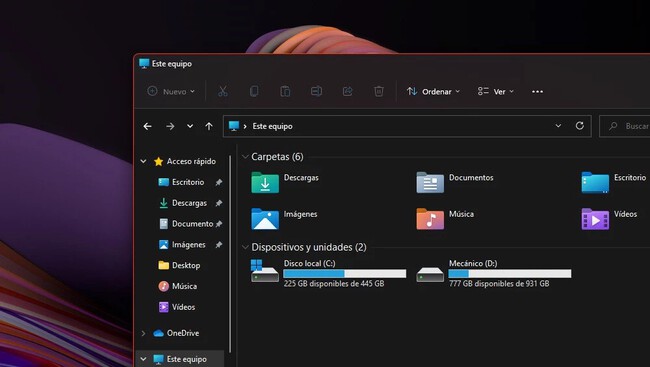Collapse the Dispositivos y unidades section
This screenshot has width=650, height=367.
[245, 247]
